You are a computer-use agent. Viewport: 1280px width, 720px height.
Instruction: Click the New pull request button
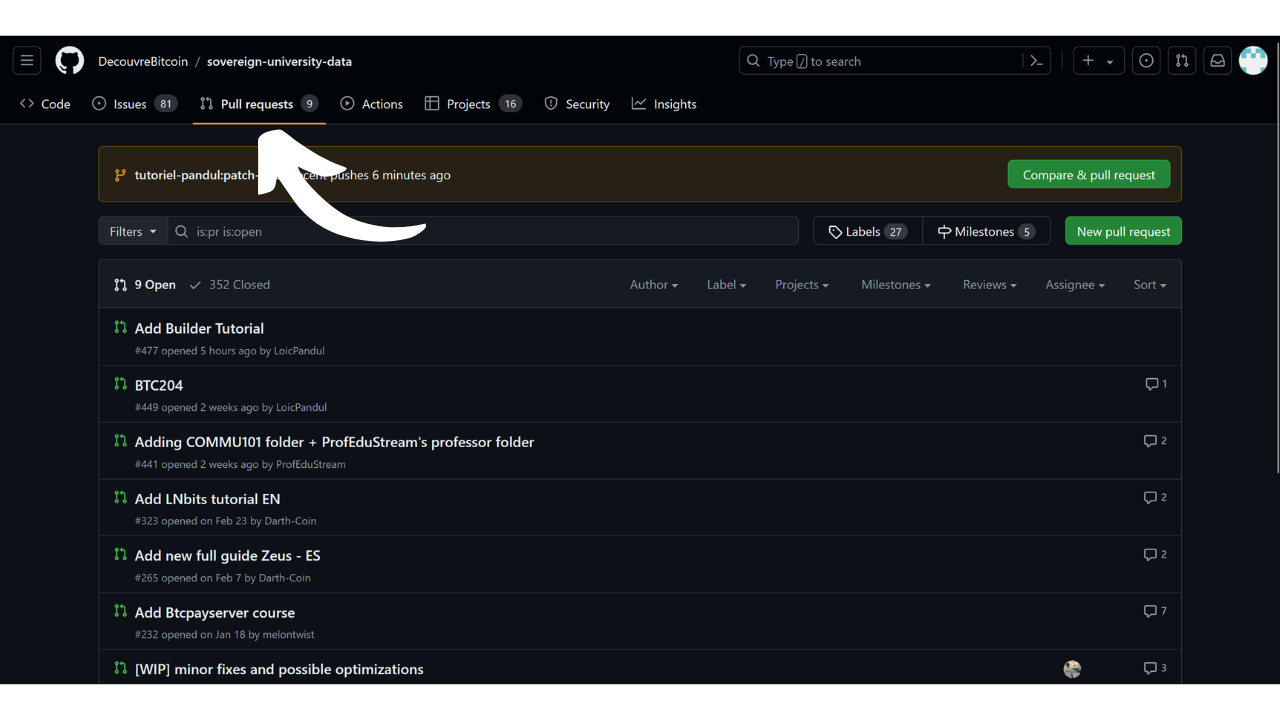click(x=1123, y=231)
